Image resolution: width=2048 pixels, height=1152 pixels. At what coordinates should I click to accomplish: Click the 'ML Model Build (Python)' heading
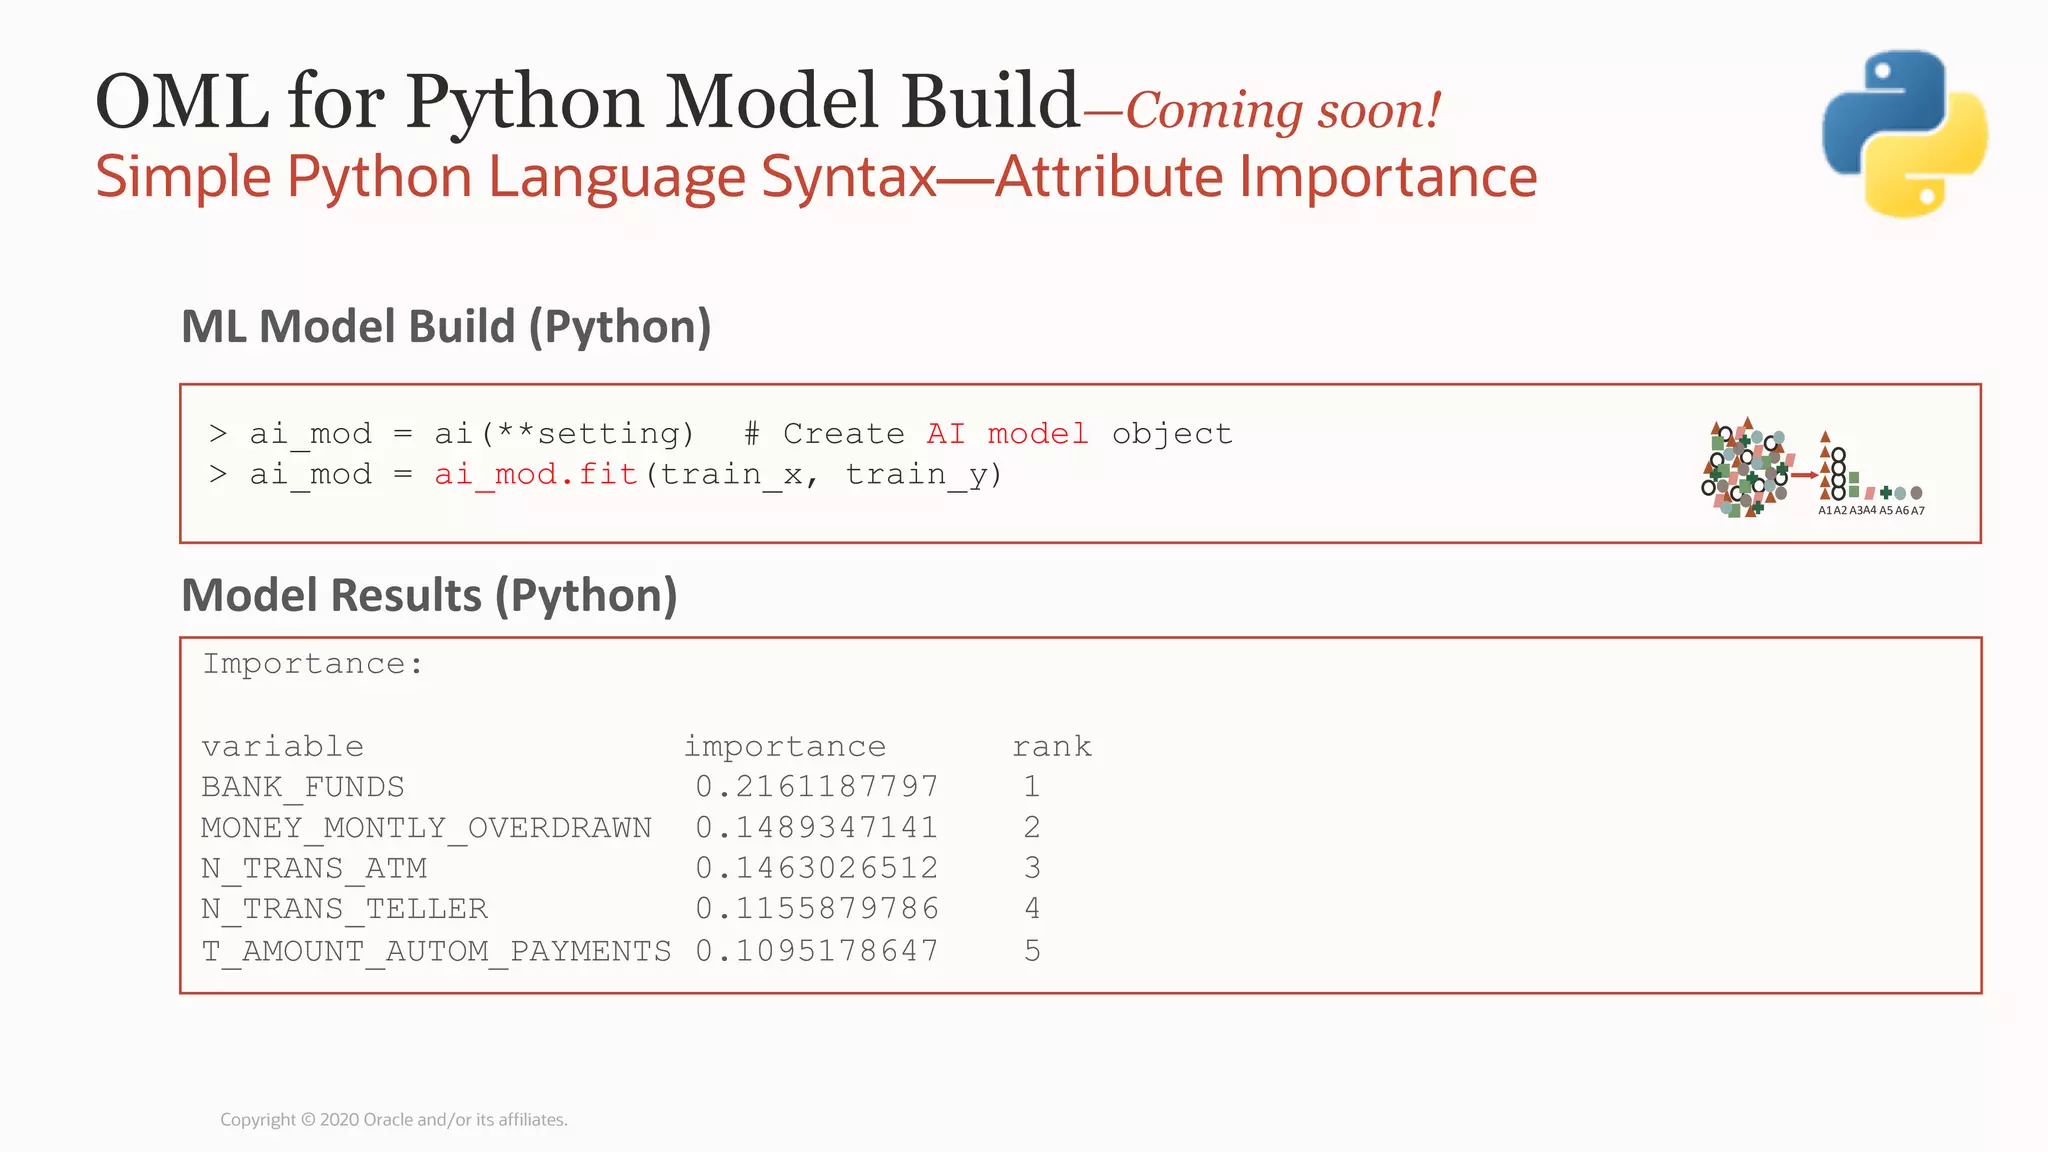tap(446, 327)
